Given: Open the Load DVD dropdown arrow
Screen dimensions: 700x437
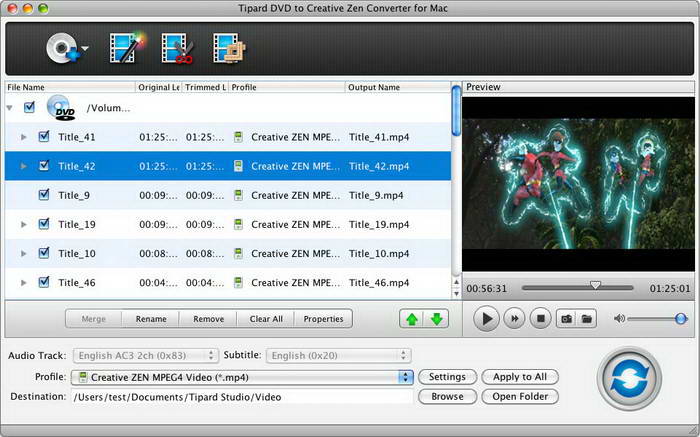Looking at the screenshot, I should click(85, 48).
